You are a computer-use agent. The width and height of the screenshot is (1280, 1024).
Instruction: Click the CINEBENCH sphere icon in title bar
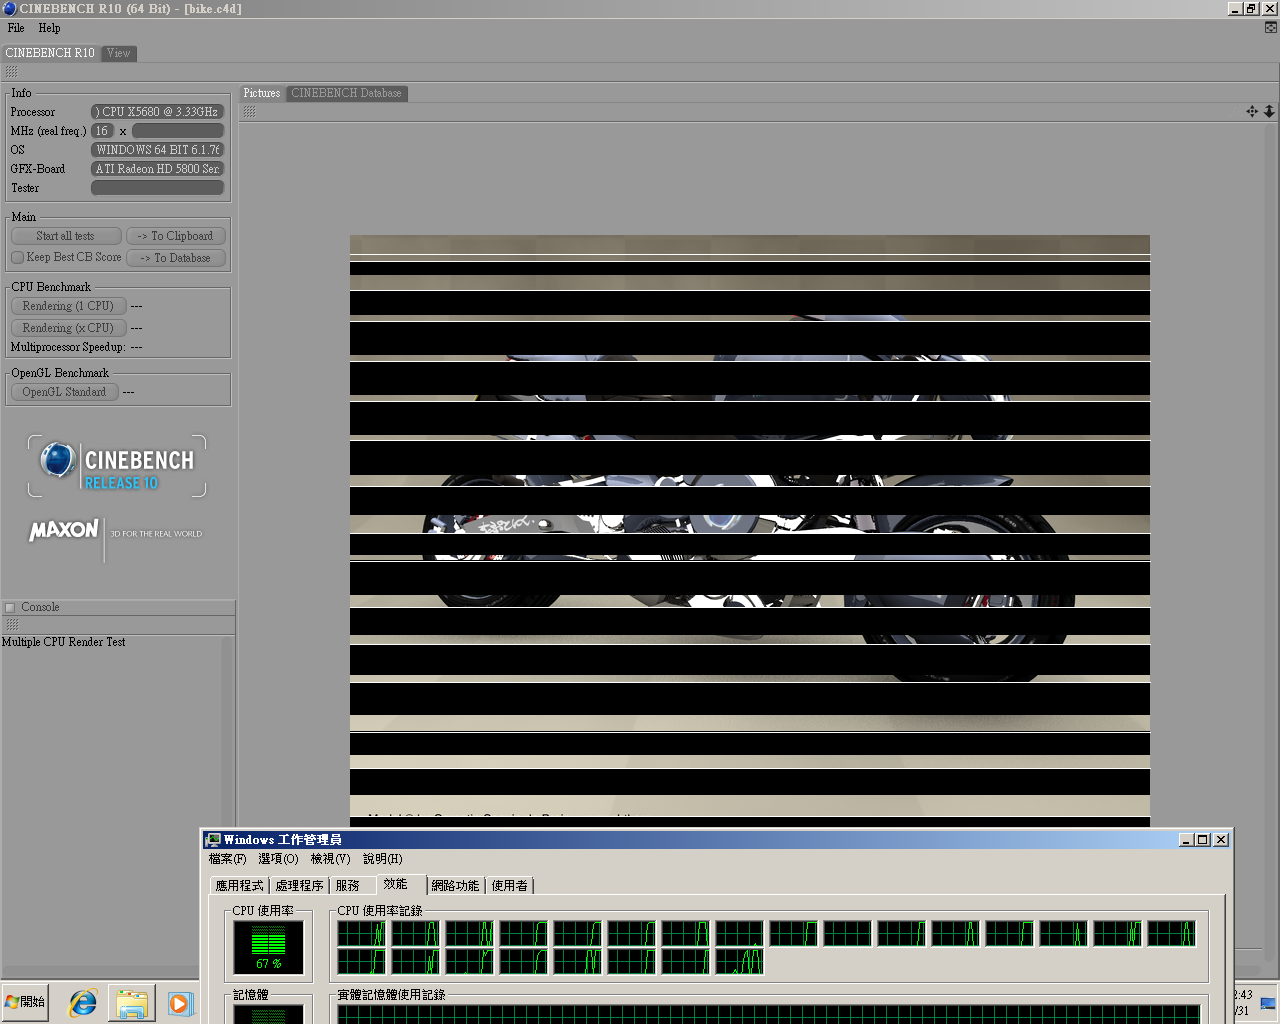tap(9, 8)
